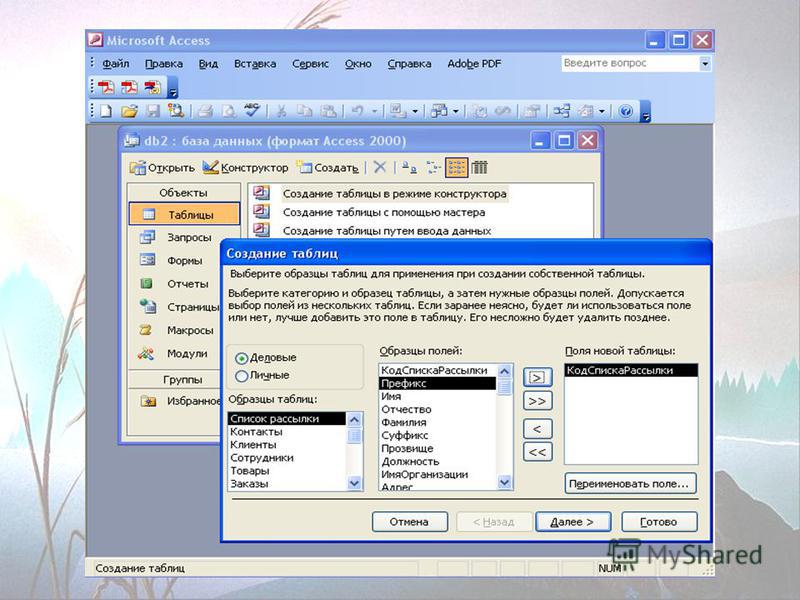Open Microsoft Access Help question-mark icon
The image size is (800, 600).
coord(626,111)
